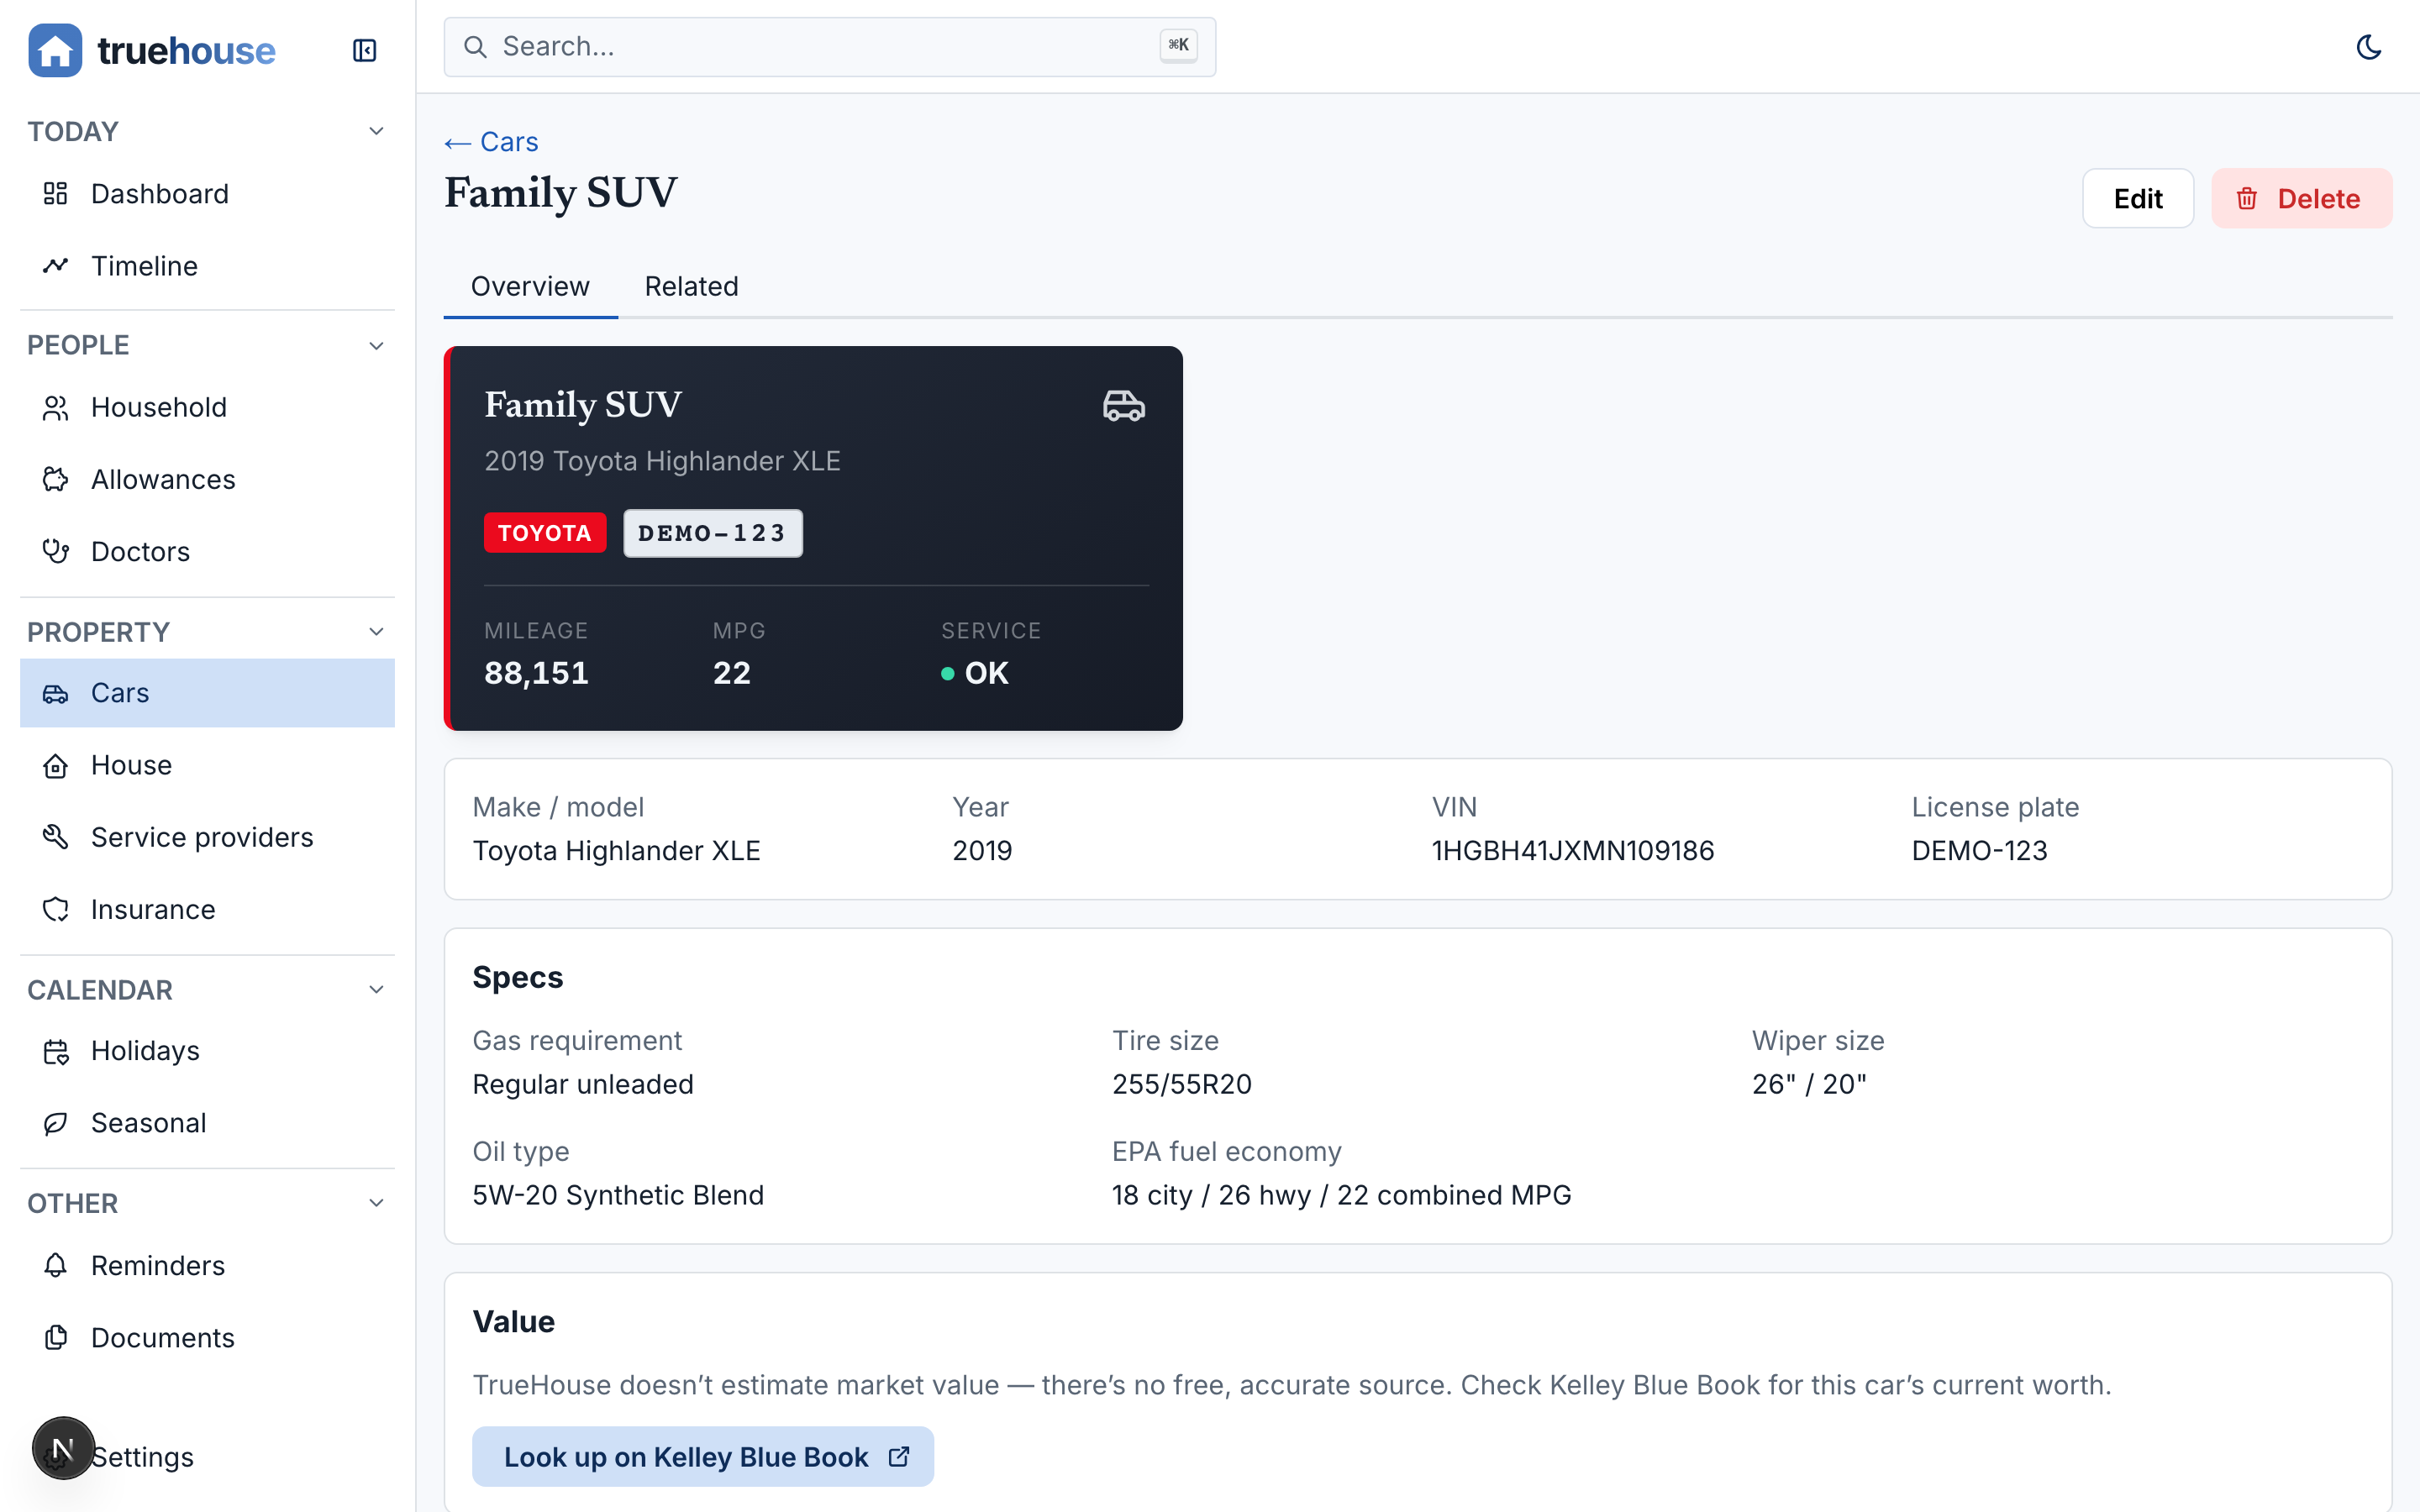Screen dimensions: 2420x1512
Task: Open Household in the sidebar
Action: pyautogui.click(x=208, y=407)
